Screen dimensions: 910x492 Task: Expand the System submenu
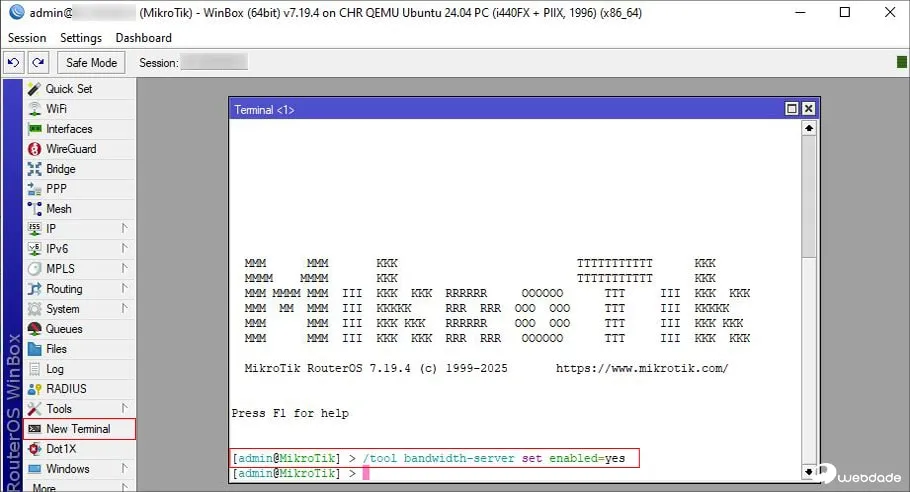coord(125,309)
